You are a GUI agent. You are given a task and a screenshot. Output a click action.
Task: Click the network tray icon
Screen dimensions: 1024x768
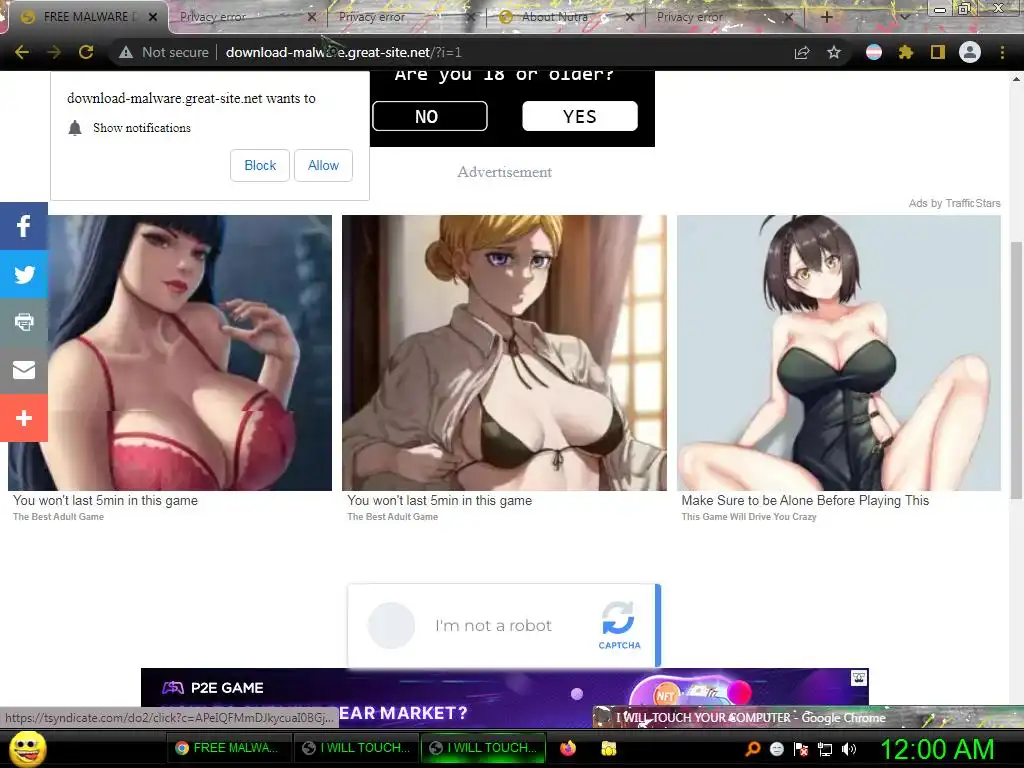(x=825, y=749)
